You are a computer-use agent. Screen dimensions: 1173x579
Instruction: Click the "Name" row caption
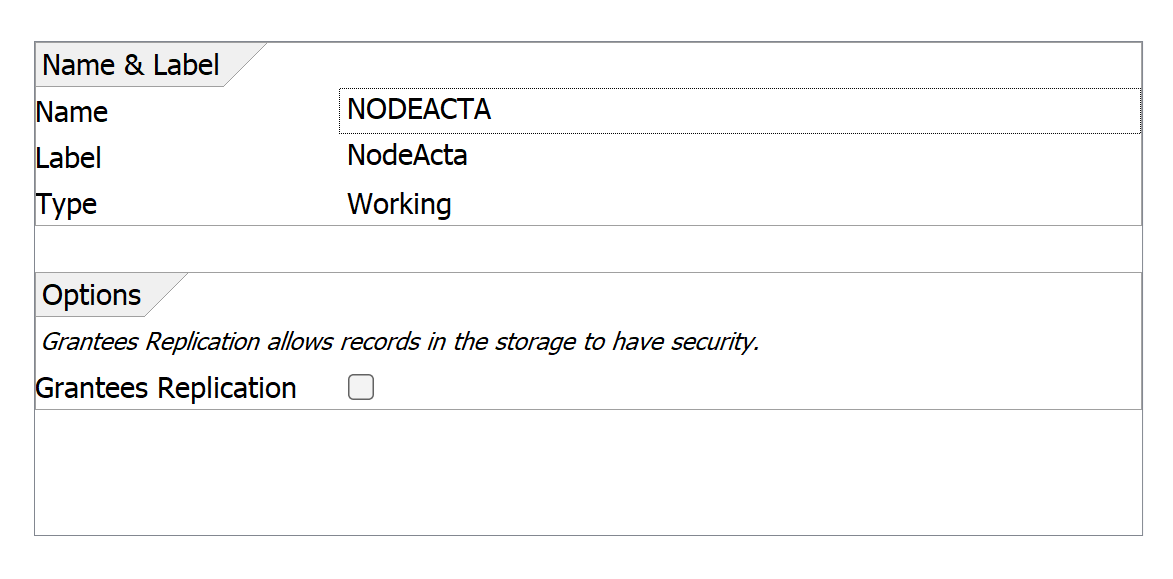pyautogui.click(x=72, y=112)
